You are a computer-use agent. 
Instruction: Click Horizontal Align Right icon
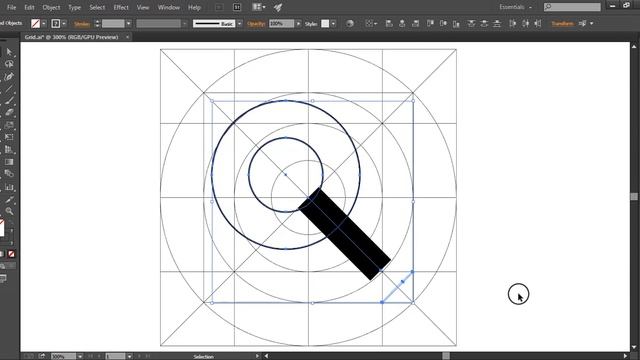tap(416, 24)
